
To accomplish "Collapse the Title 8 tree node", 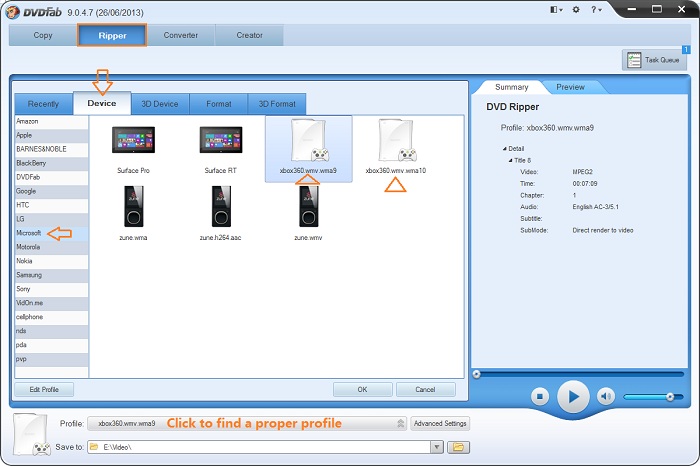I will coord(511,160).
